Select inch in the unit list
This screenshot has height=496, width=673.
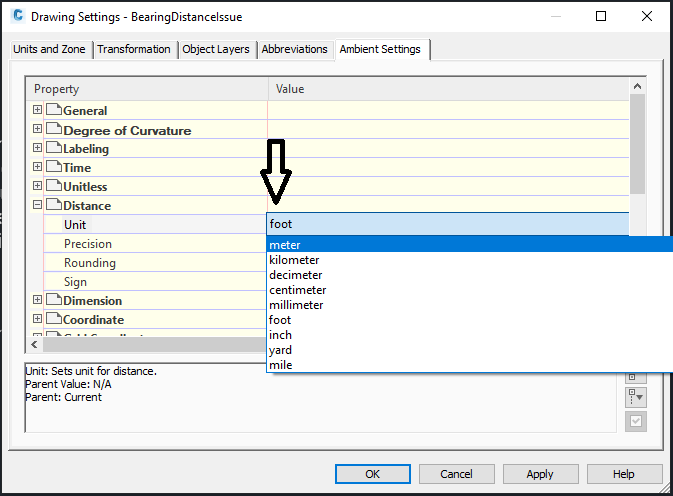click(280, 335)
